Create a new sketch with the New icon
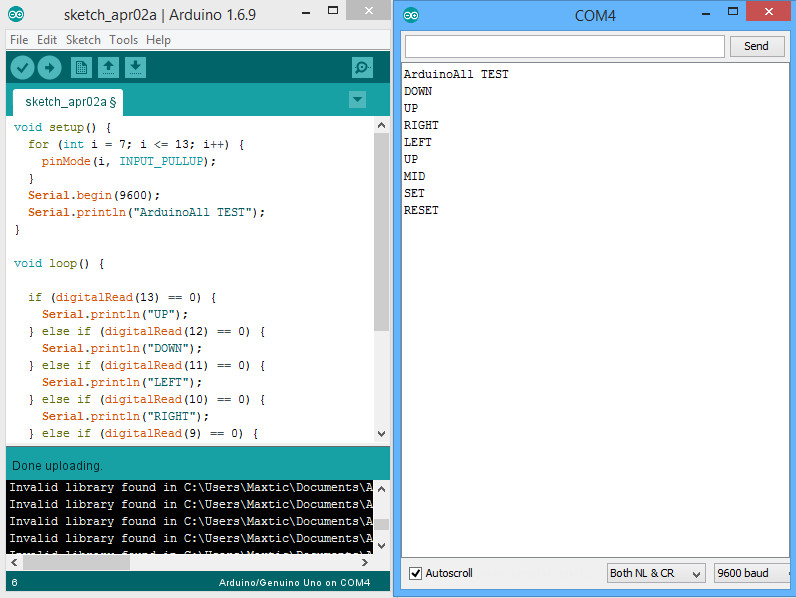Viewport: 796px width, 598px height. coord(81,68)
